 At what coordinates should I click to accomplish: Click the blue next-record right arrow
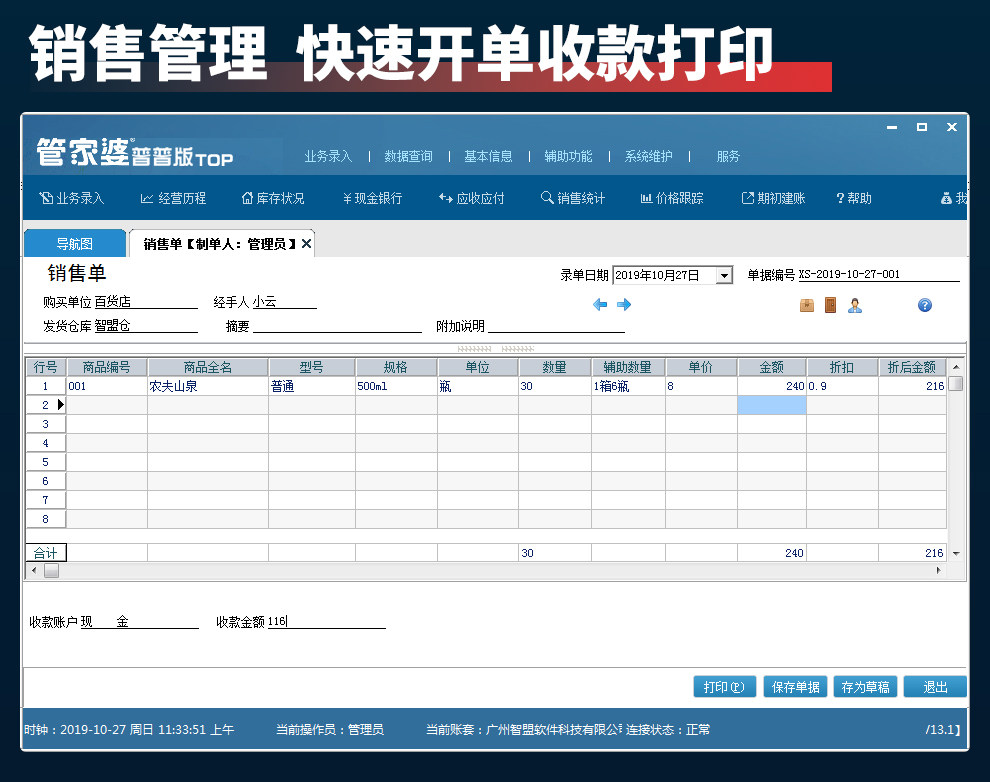coord(624,305)
